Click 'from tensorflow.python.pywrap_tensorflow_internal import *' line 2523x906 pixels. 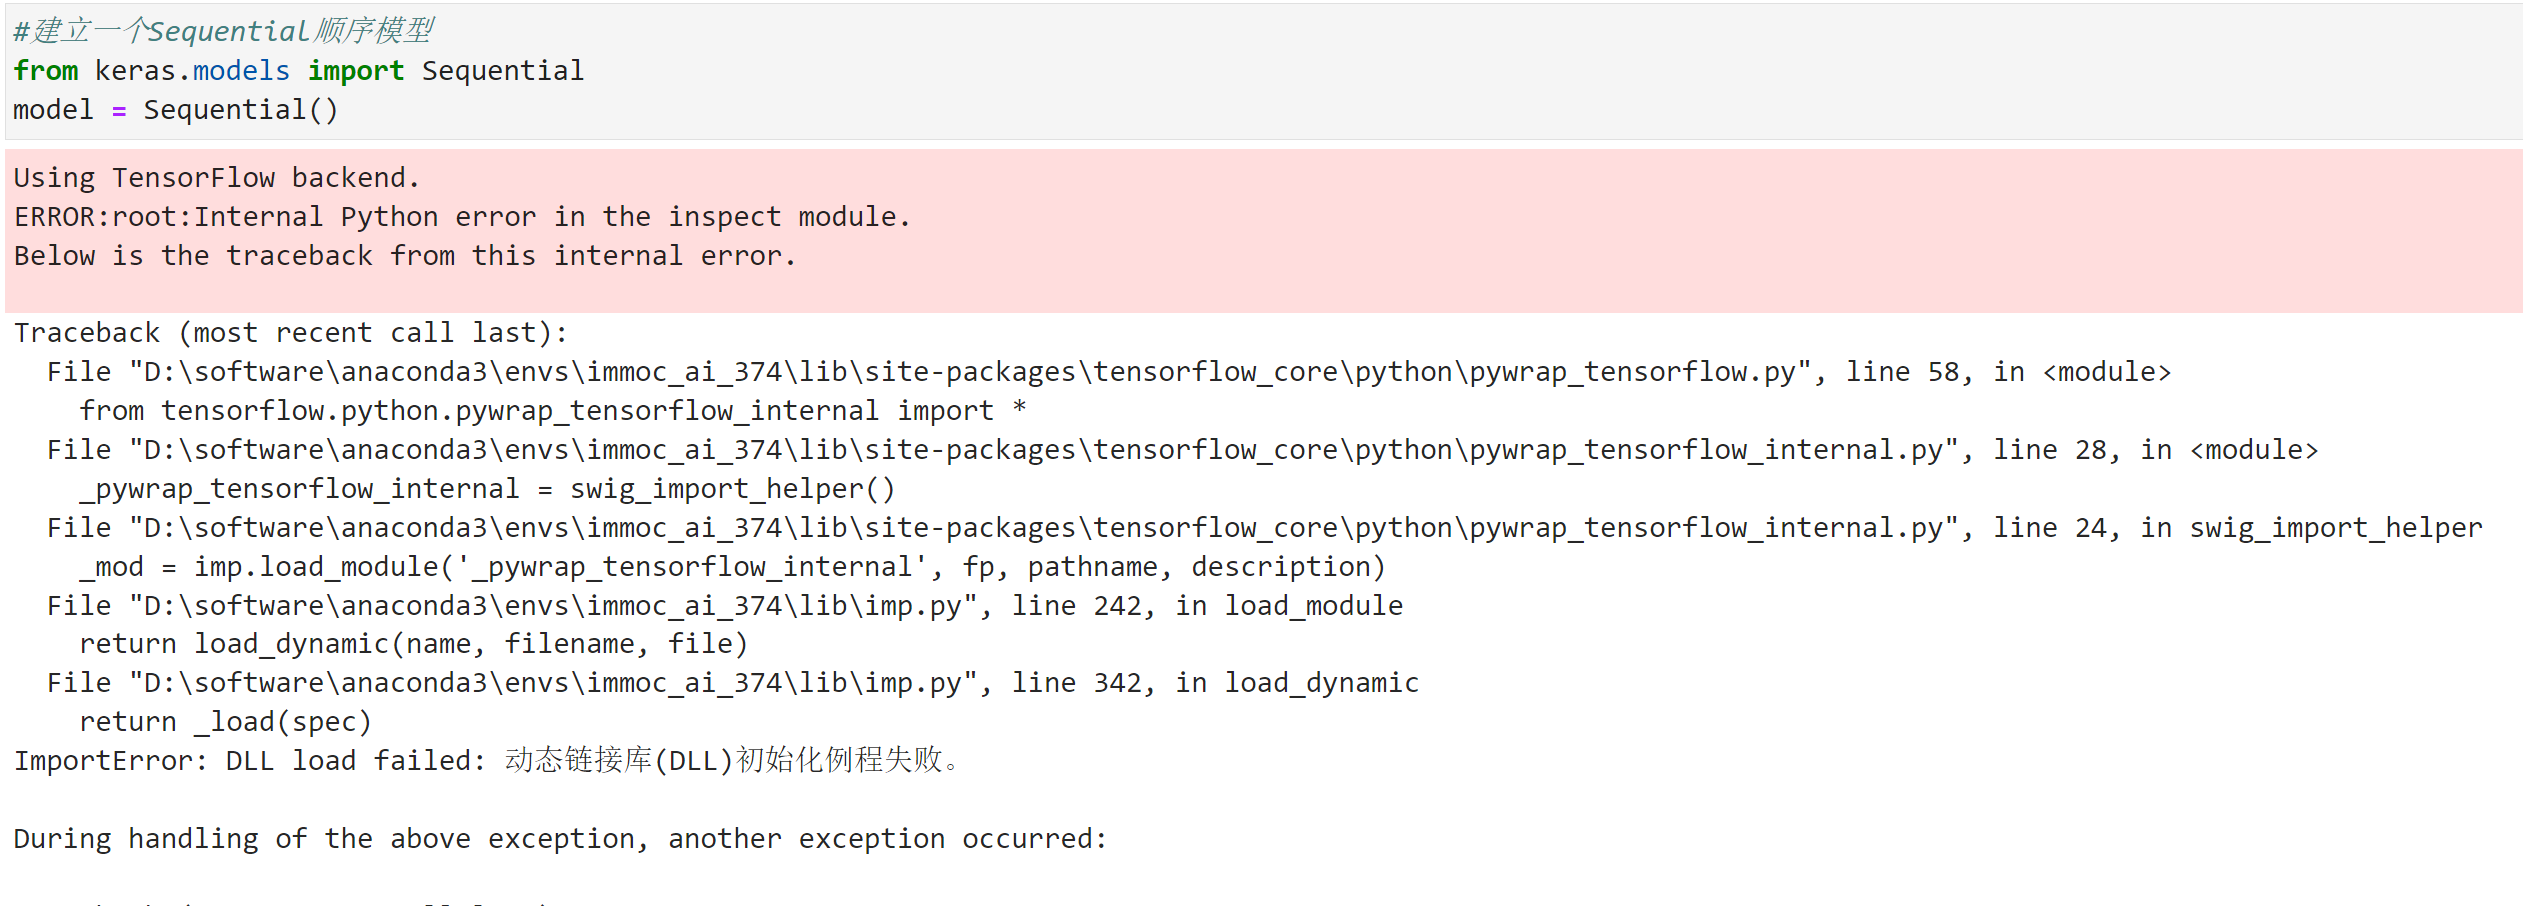pyautogui.click(x=552, y=411)
